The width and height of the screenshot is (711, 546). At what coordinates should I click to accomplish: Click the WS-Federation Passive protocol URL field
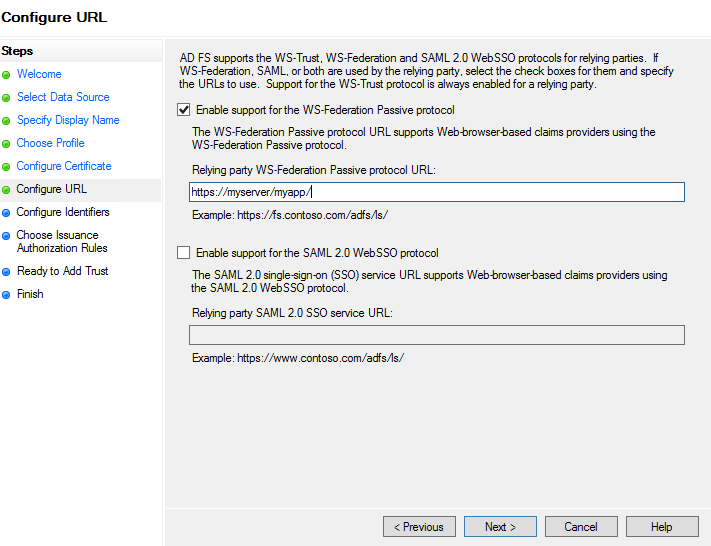[437, 192]
